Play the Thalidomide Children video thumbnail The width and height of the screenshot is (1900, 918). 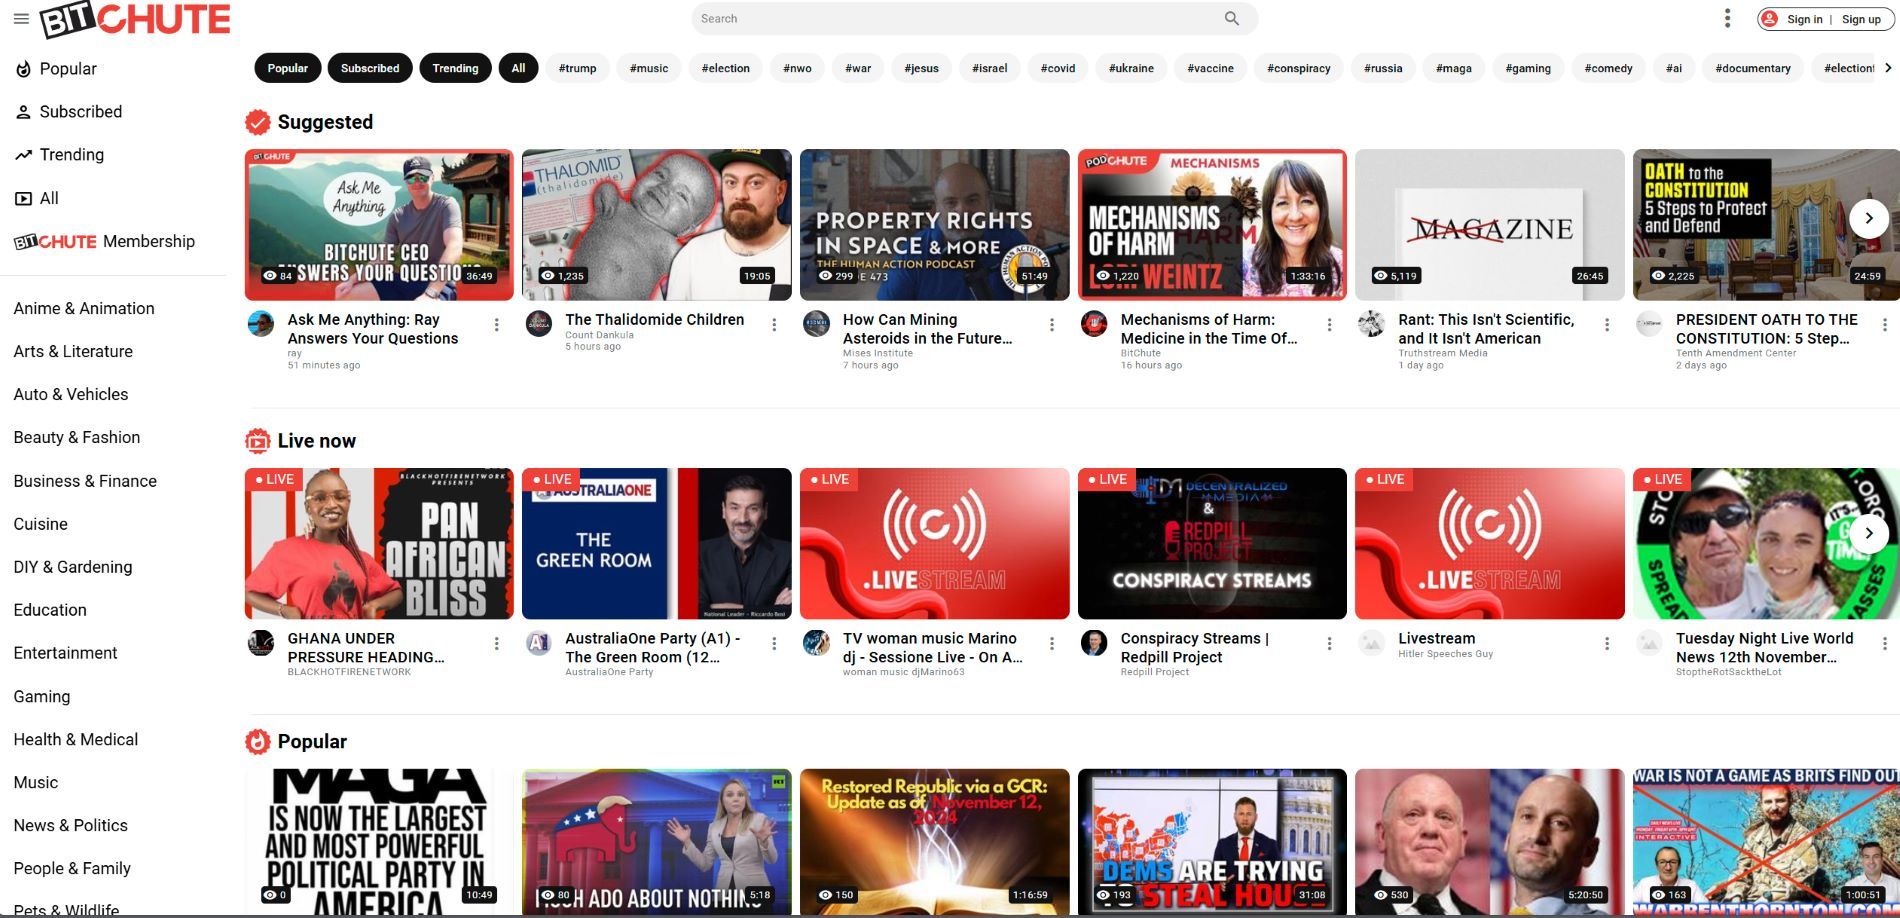(657, 225)
